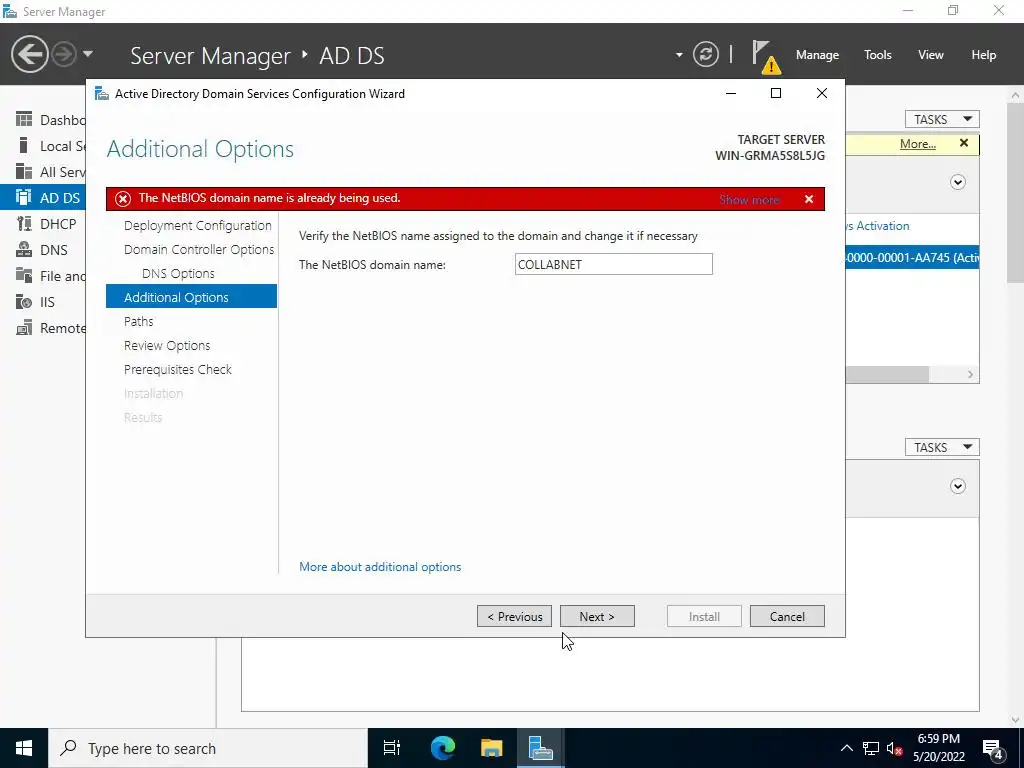The height and width of the screenshot is (768, 1024).
Task: Open the Manage menu
Action: (817, 55)
